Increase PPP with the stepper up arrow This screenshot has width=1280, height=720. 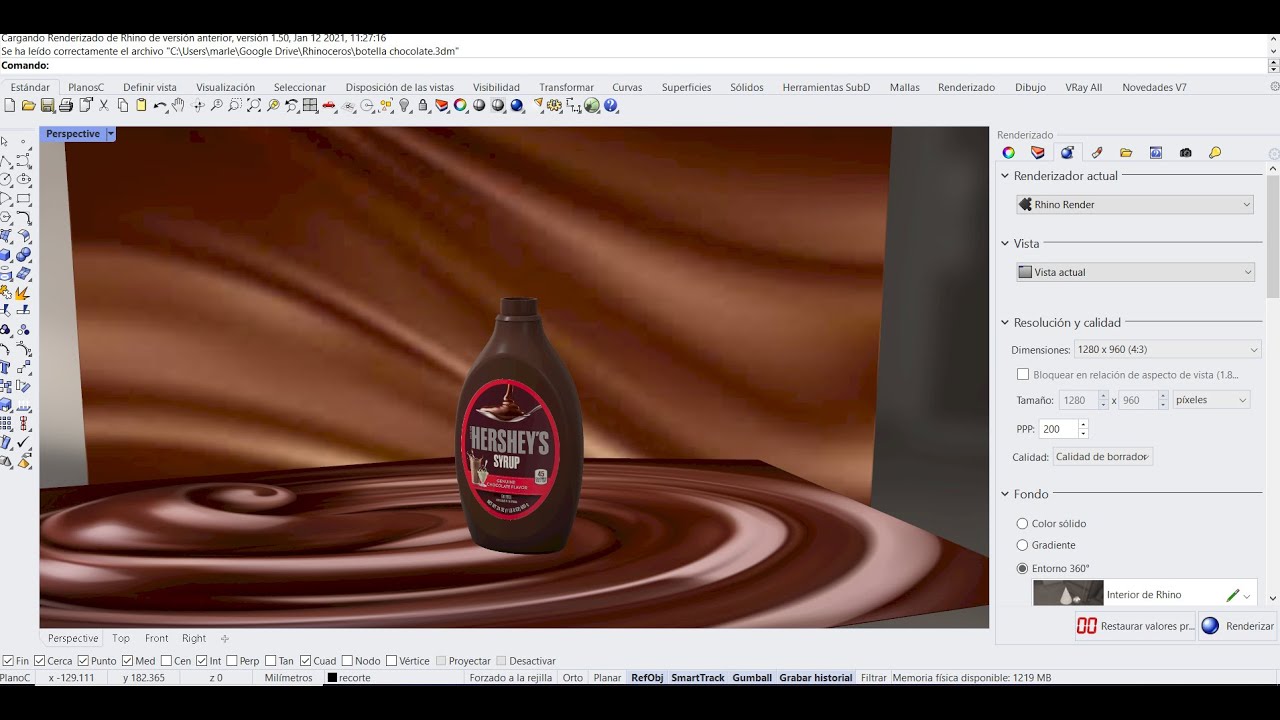point(1083,424)
